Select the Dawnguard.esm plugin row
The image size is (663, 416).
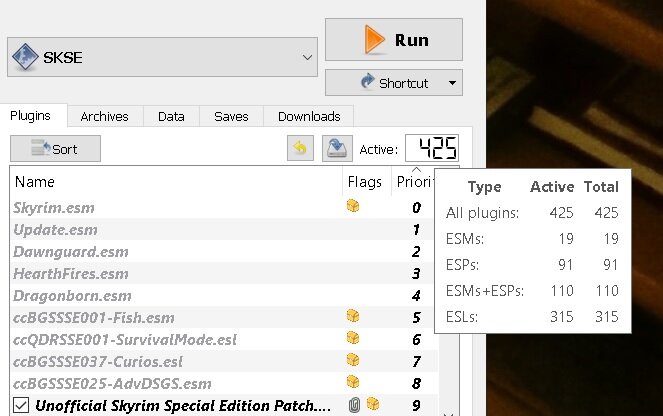(x=222, y=252)
